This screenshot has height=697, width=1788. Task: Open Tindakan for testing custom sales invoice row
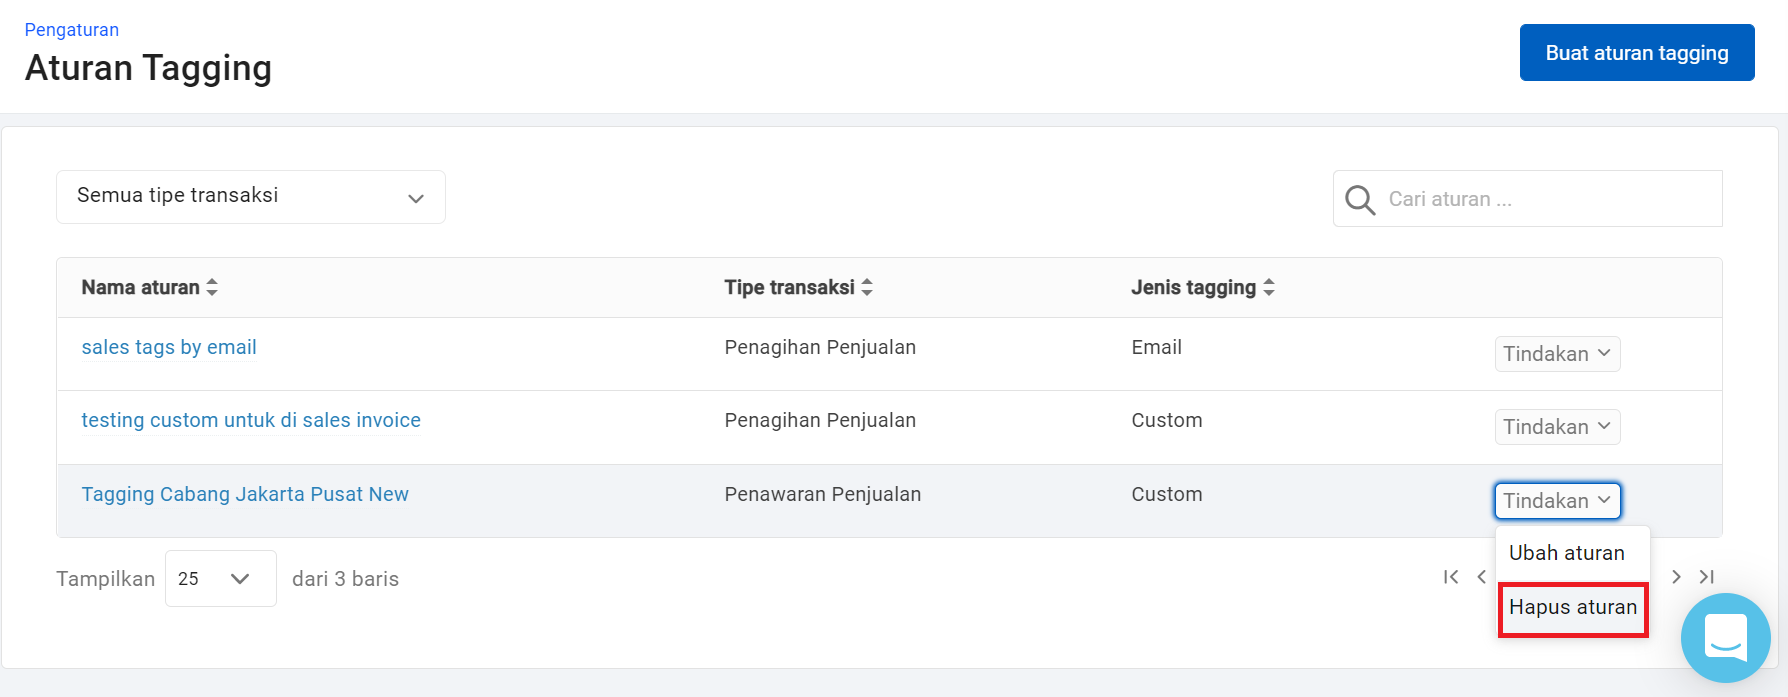coord(1556,427)
